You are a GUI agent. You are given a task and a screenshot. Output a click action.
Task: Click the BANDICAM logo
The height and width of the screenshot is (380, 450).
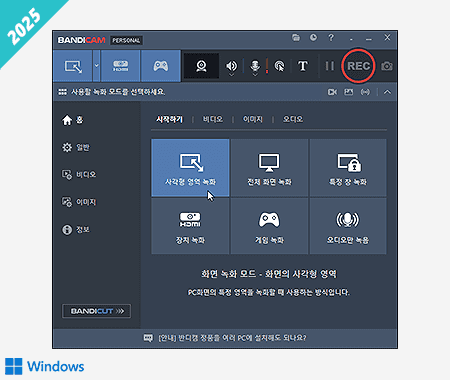81,40
